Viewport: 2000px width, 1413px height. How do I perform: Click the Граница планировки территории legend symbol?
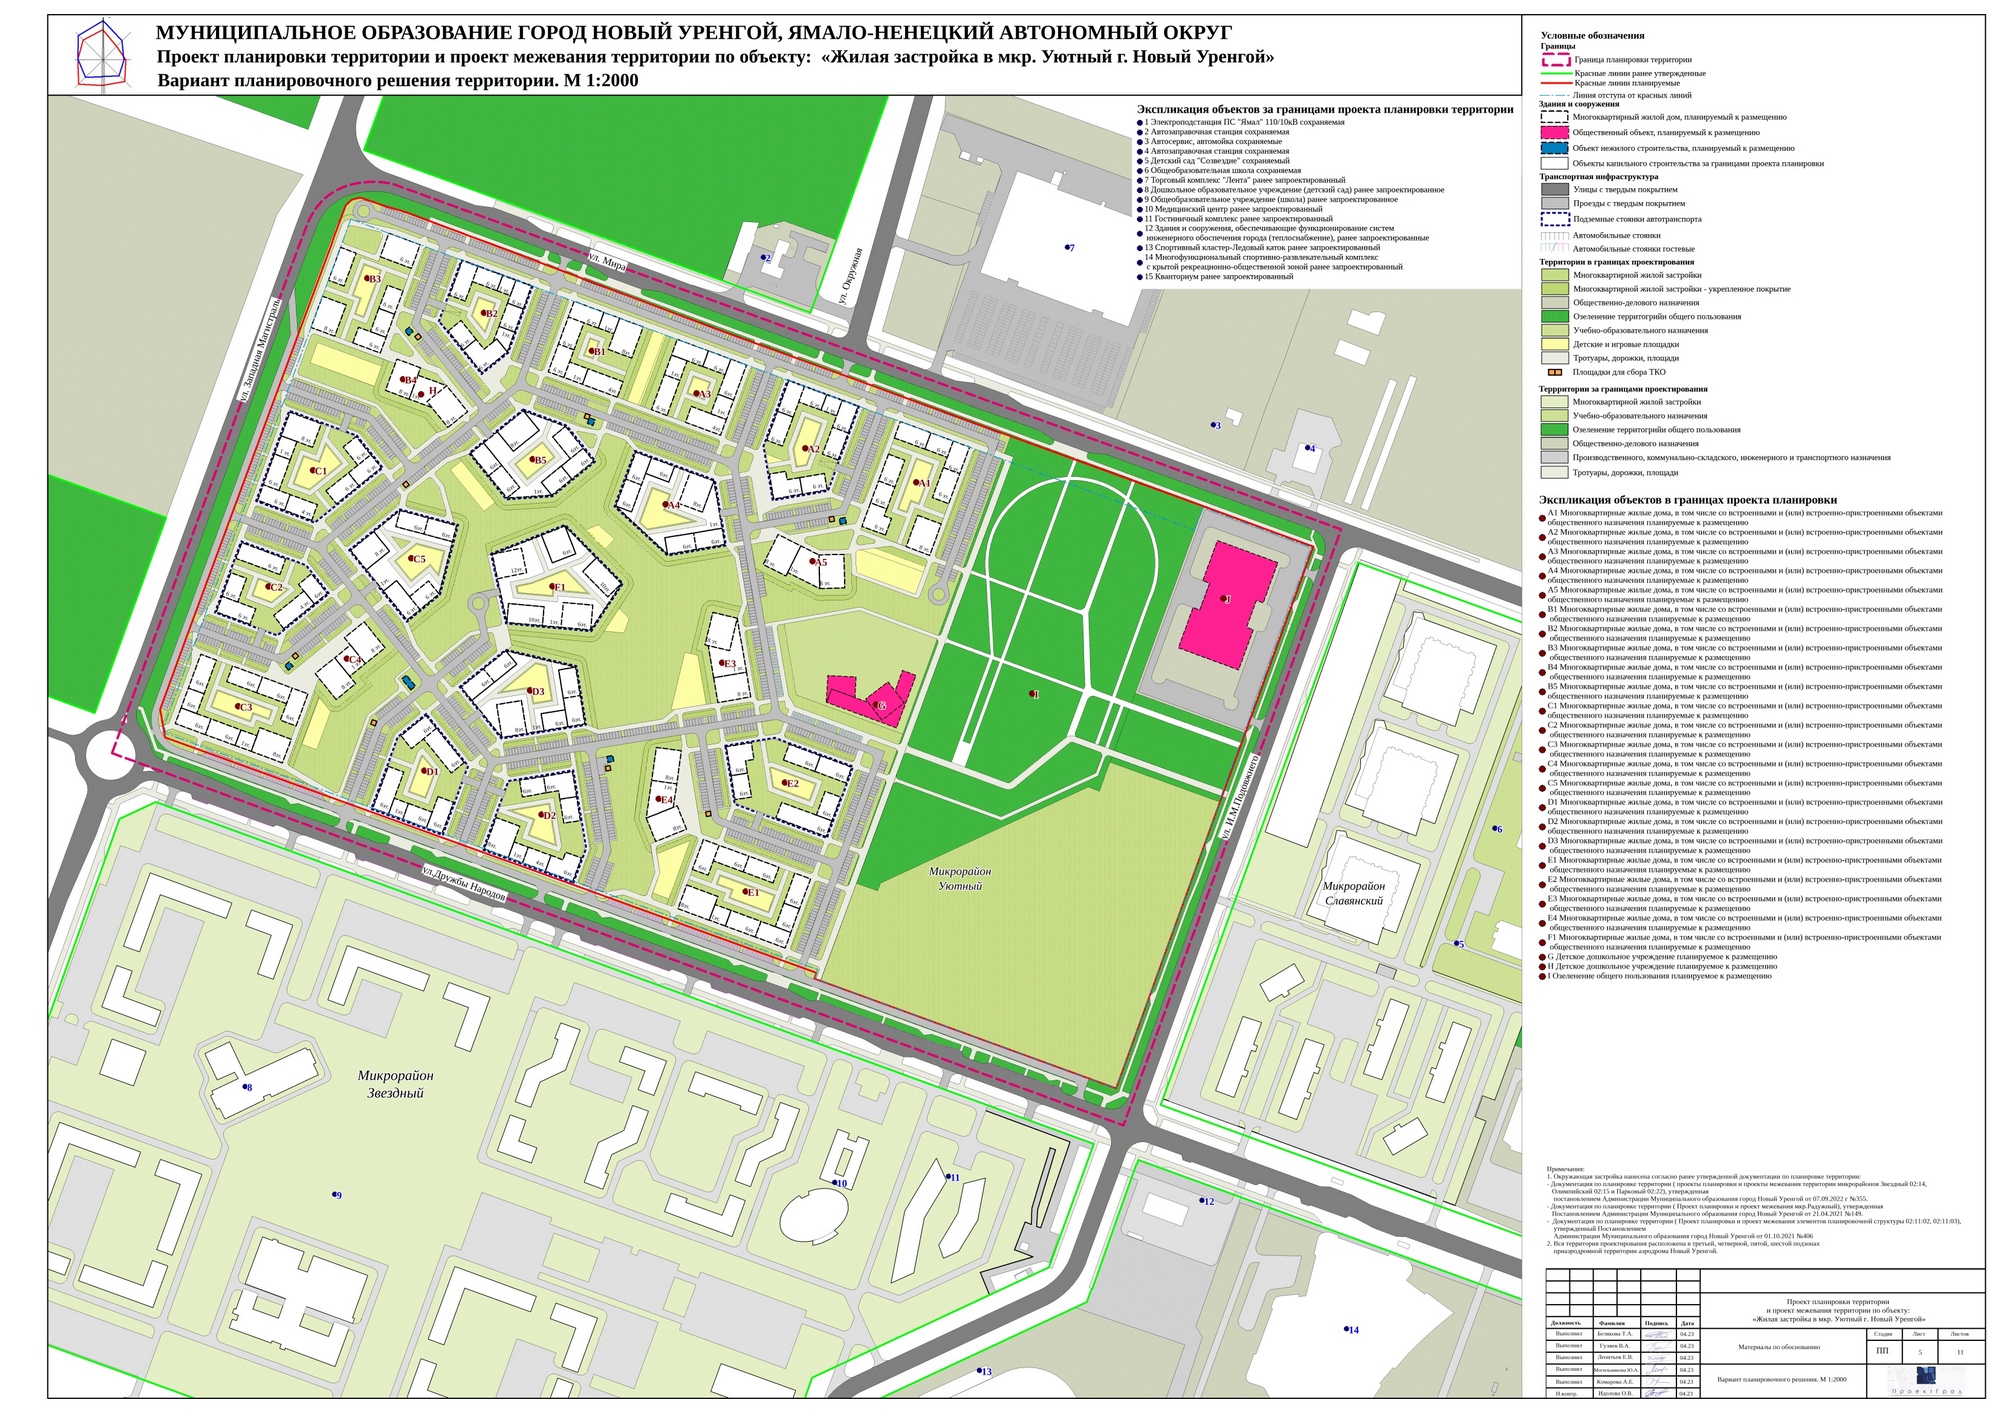coord(1555,60)
